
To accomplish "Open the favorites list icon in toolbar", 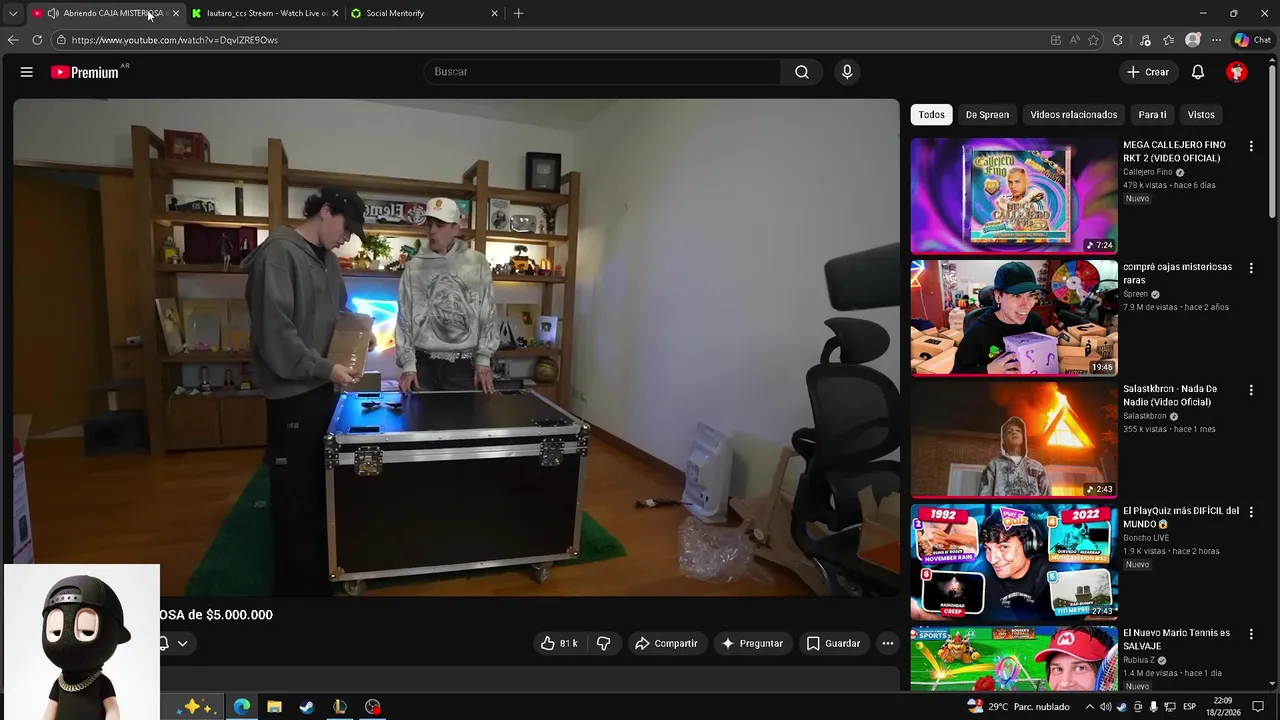I will tap(1169, 40).
